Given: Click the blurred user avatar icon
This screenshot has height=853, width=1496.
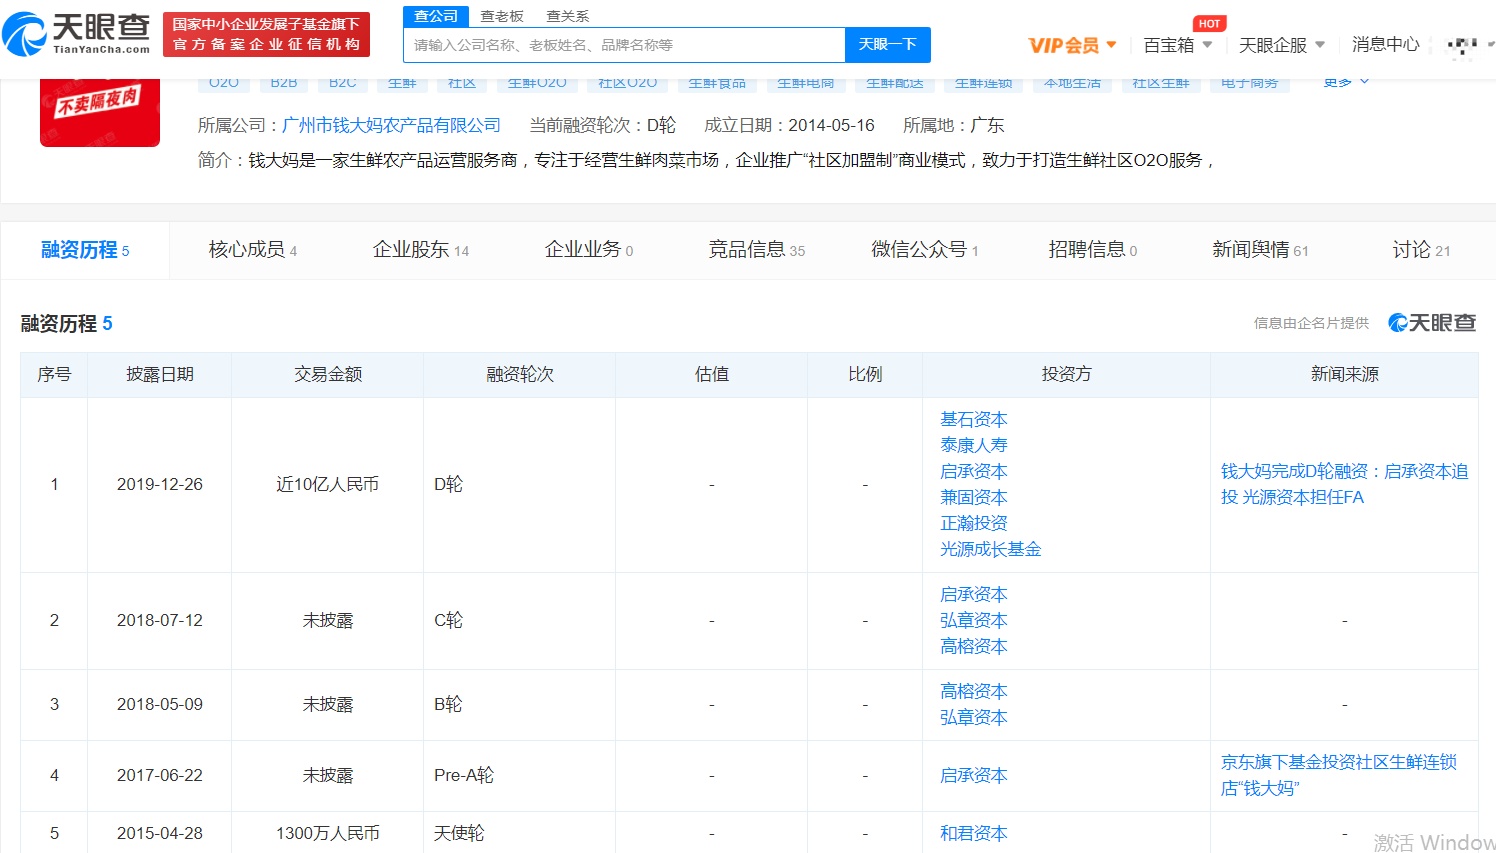Looking at the screenshot, I should [x=1462, y=46].
